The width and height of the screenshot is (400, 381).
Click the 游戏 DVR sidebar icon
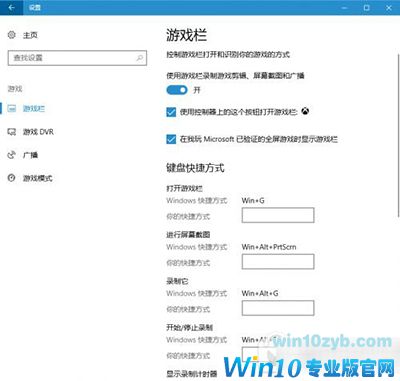tap(12, 132)
